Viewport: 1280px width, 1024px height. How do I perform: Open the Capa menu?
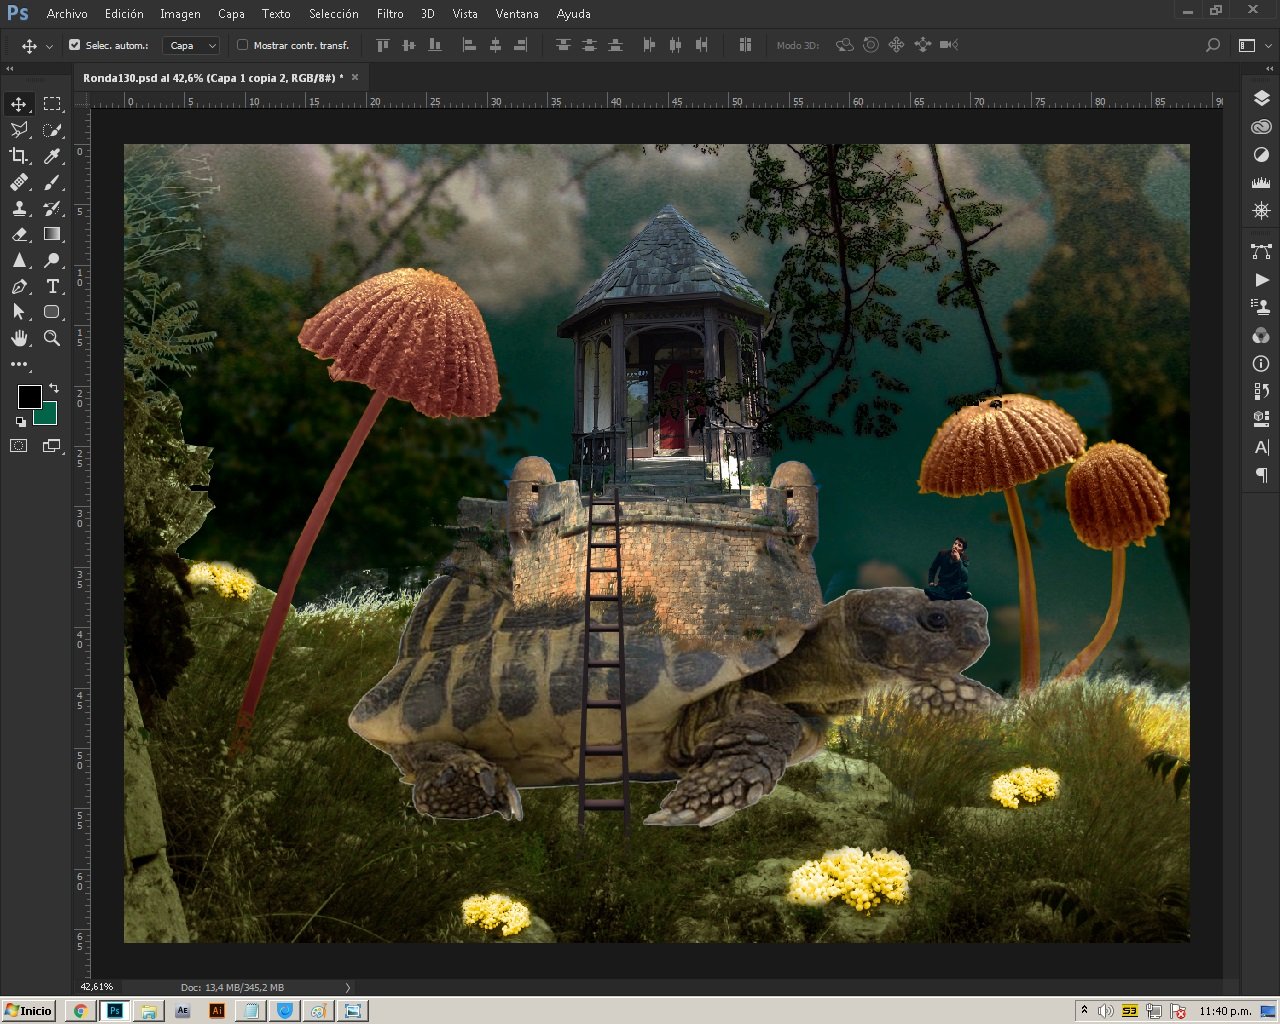click(x=231, y=14)
